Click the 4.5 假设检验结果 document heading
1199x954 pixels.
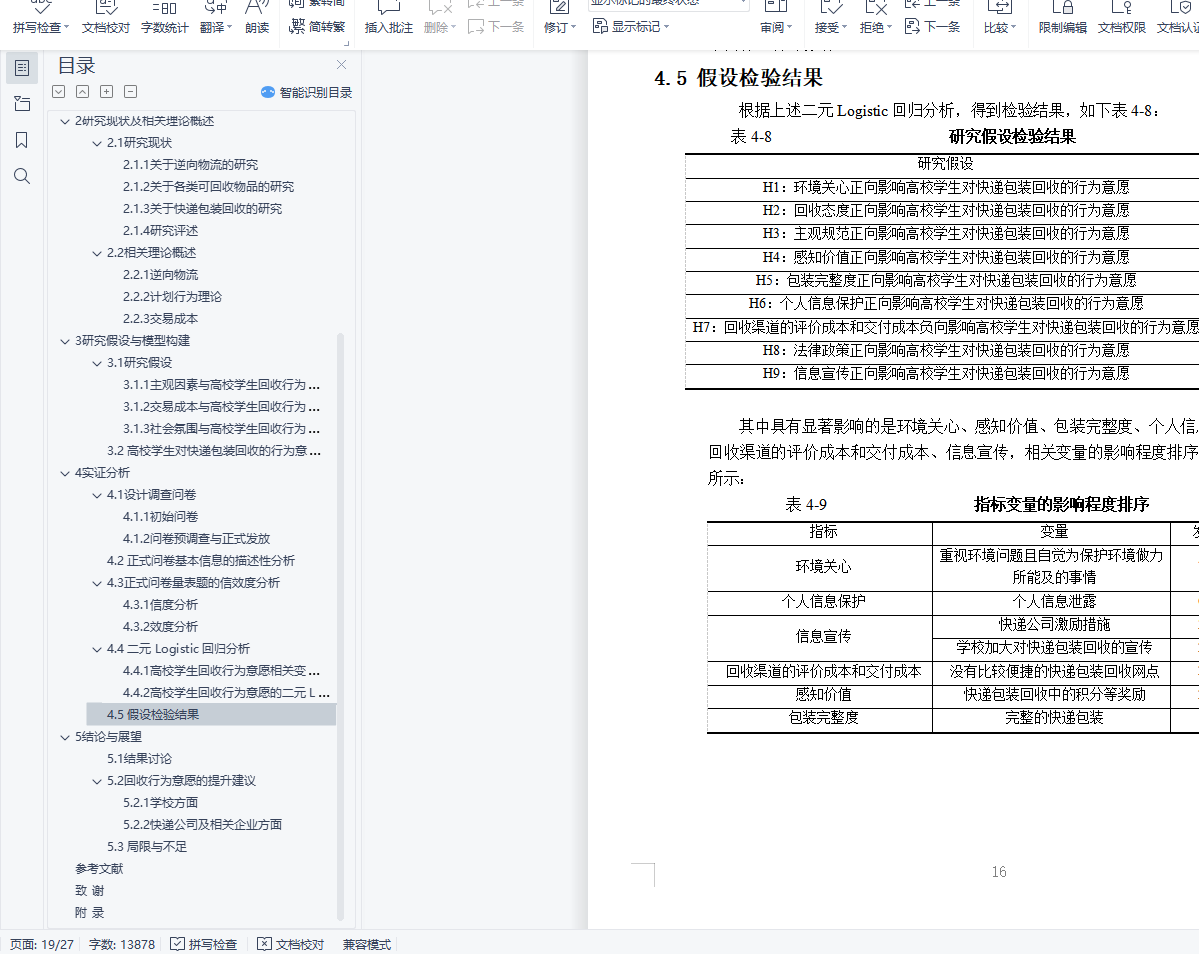pos(738,78)
